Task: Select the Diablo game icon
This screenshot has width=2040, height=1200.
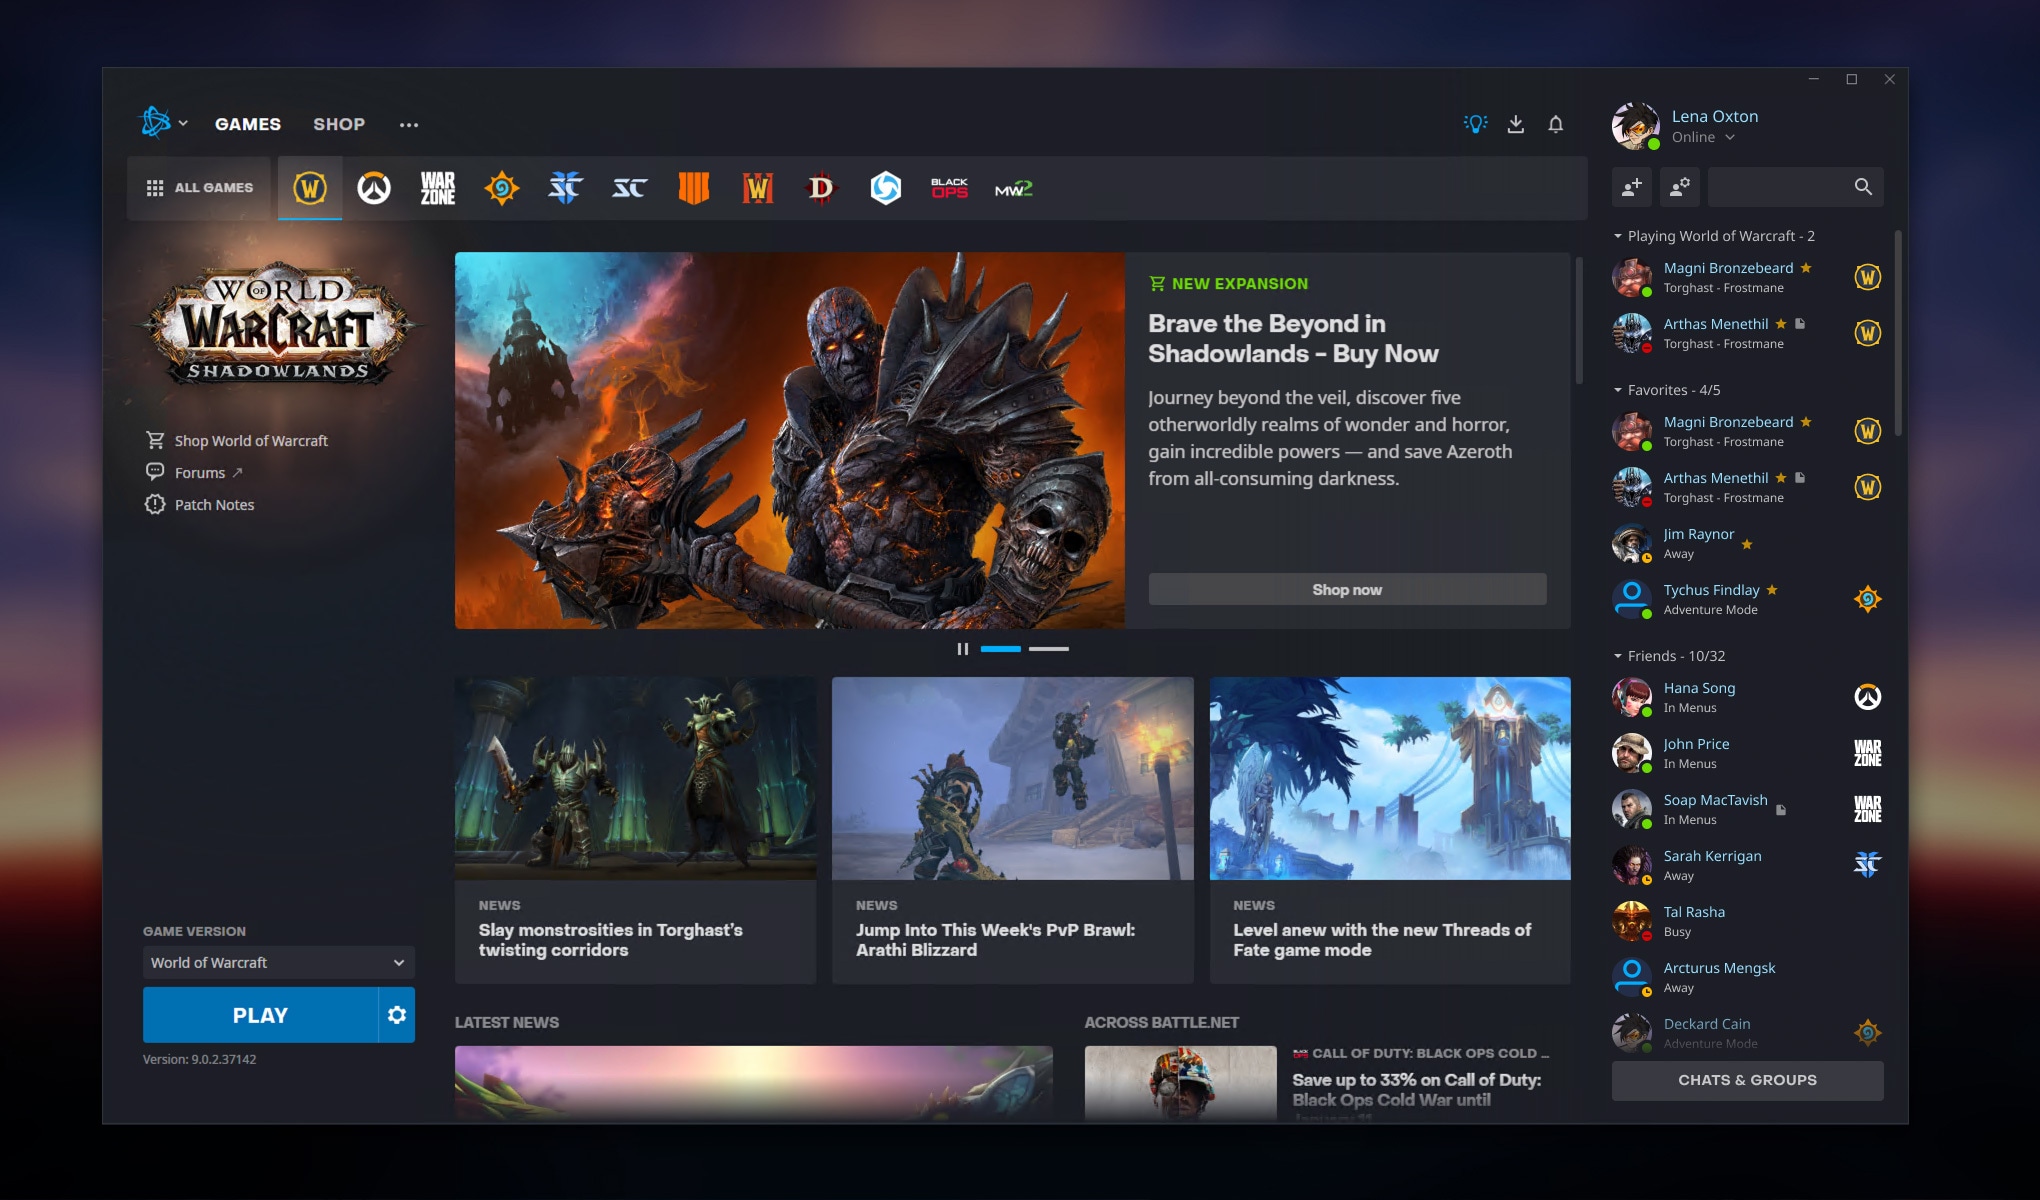Action: (821, 187)
